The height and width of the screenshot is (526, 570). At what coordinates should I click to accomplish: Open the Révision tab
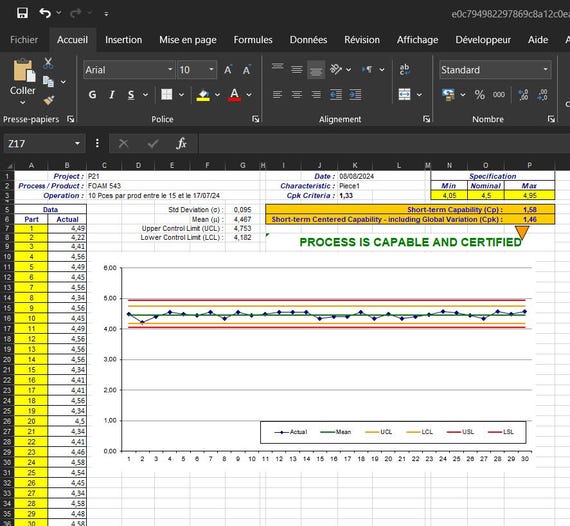point(362,40)
